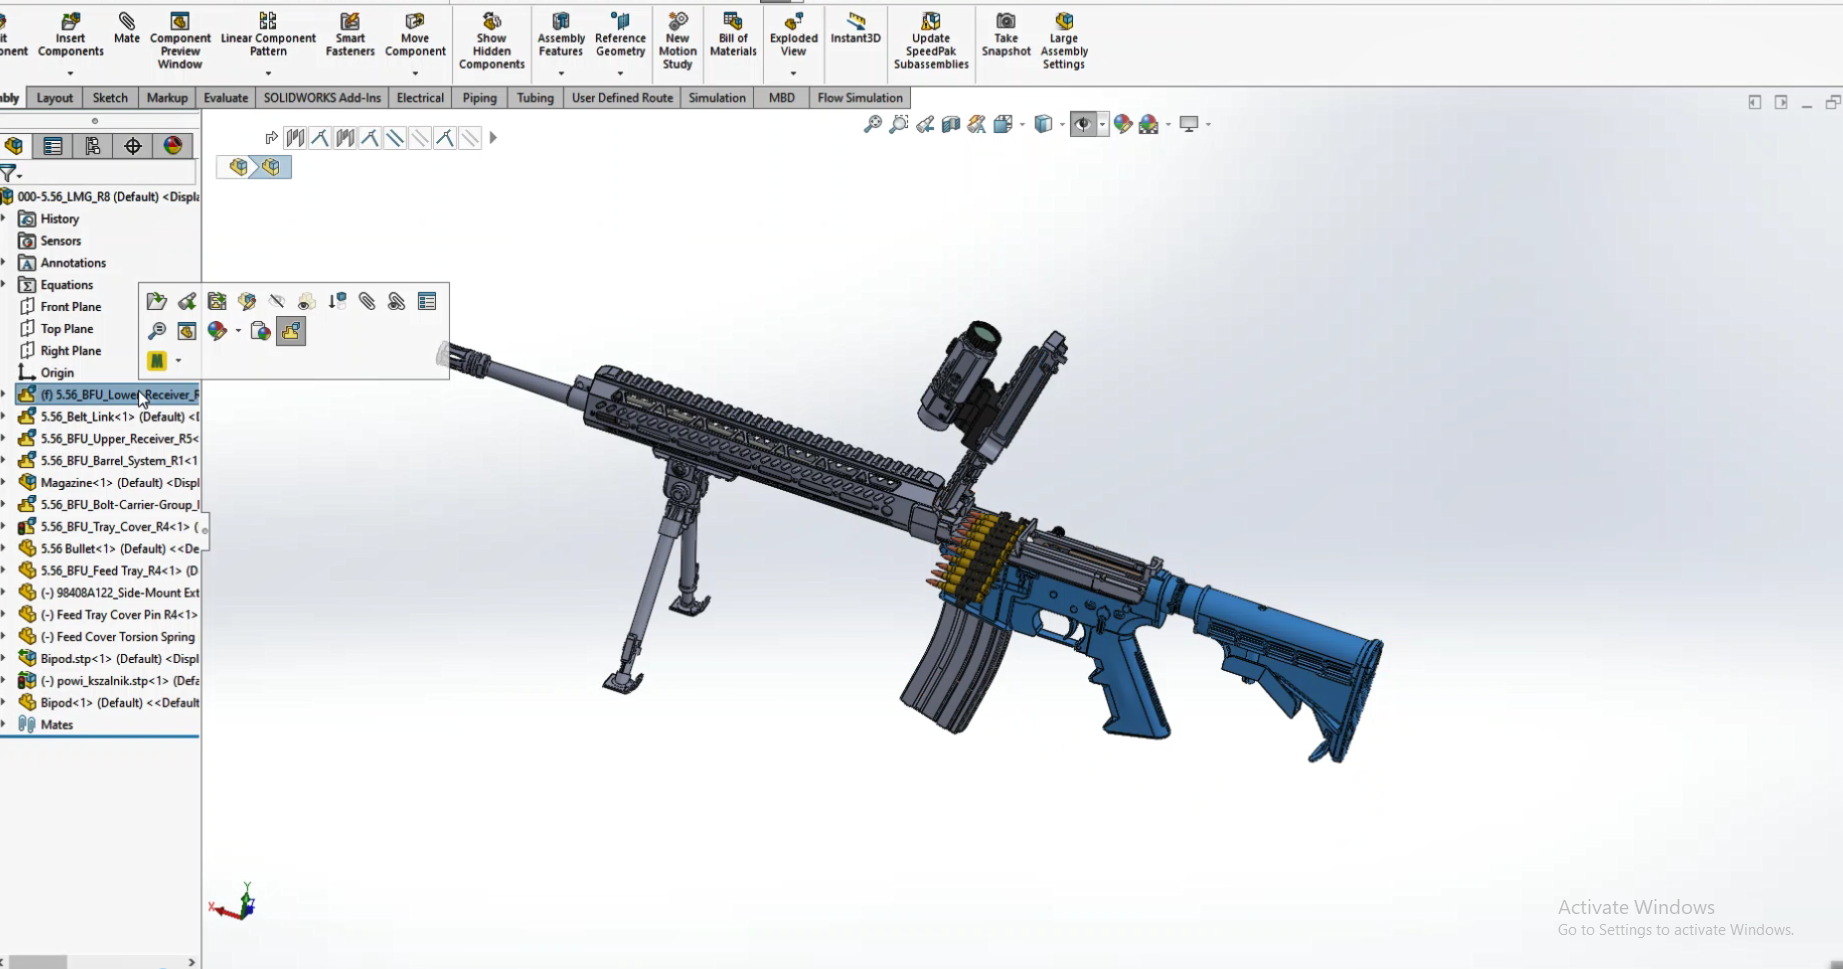Expand the Mates folder in tree
Viewport: 1843px width, 969px height.
point(4,724)
